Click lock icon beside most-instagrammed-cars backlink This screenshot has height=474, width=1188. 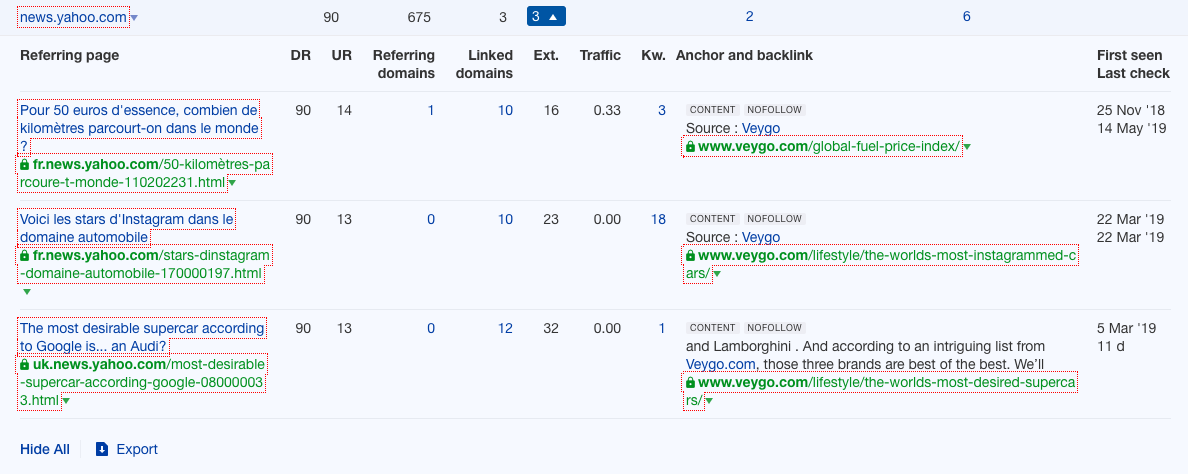[x=690, y=256]
